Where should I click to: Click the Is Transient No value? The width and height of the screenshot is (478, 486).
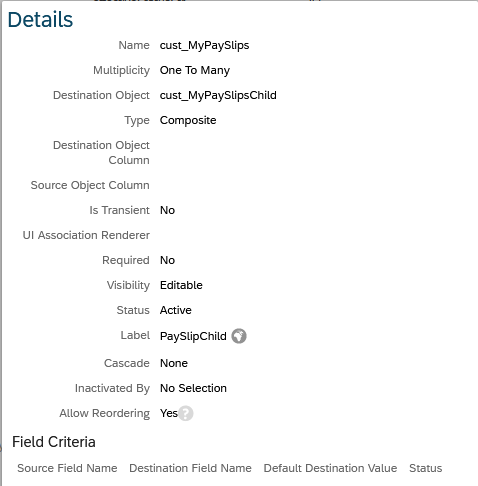(x=167, y=210)
